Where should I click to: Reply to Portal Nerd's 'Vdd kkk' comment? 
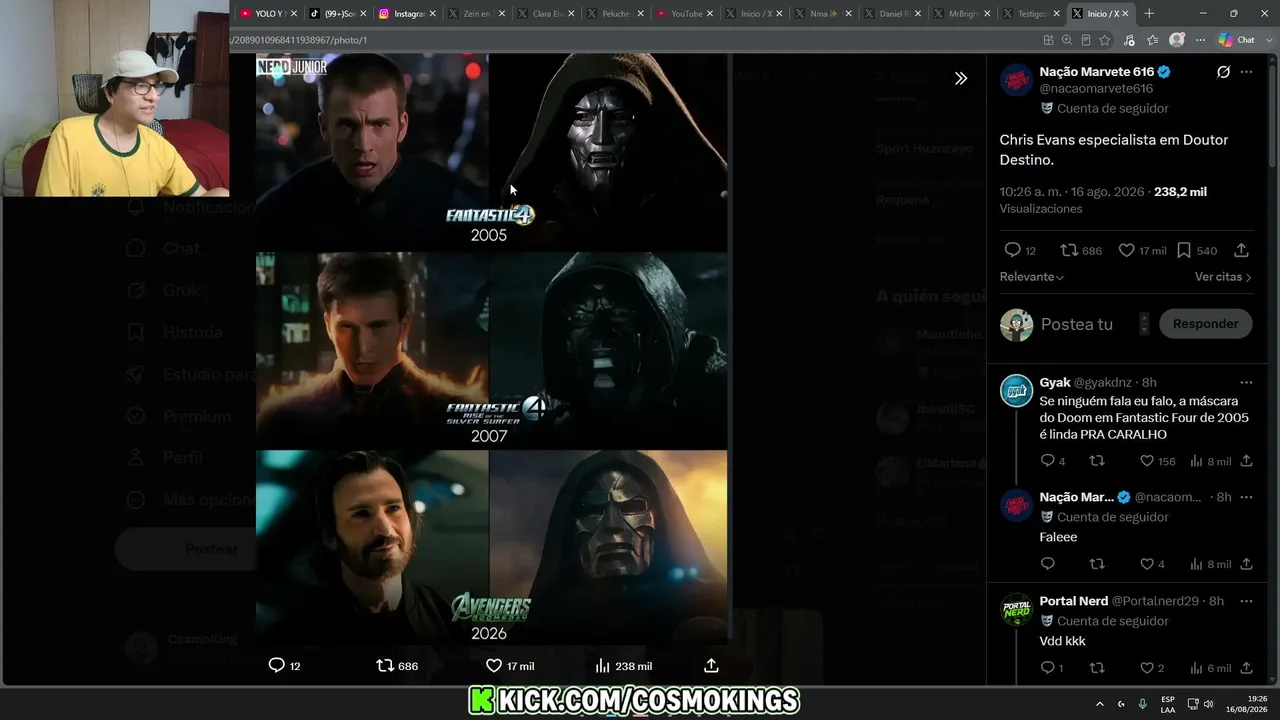click(x=1047, y=668)
